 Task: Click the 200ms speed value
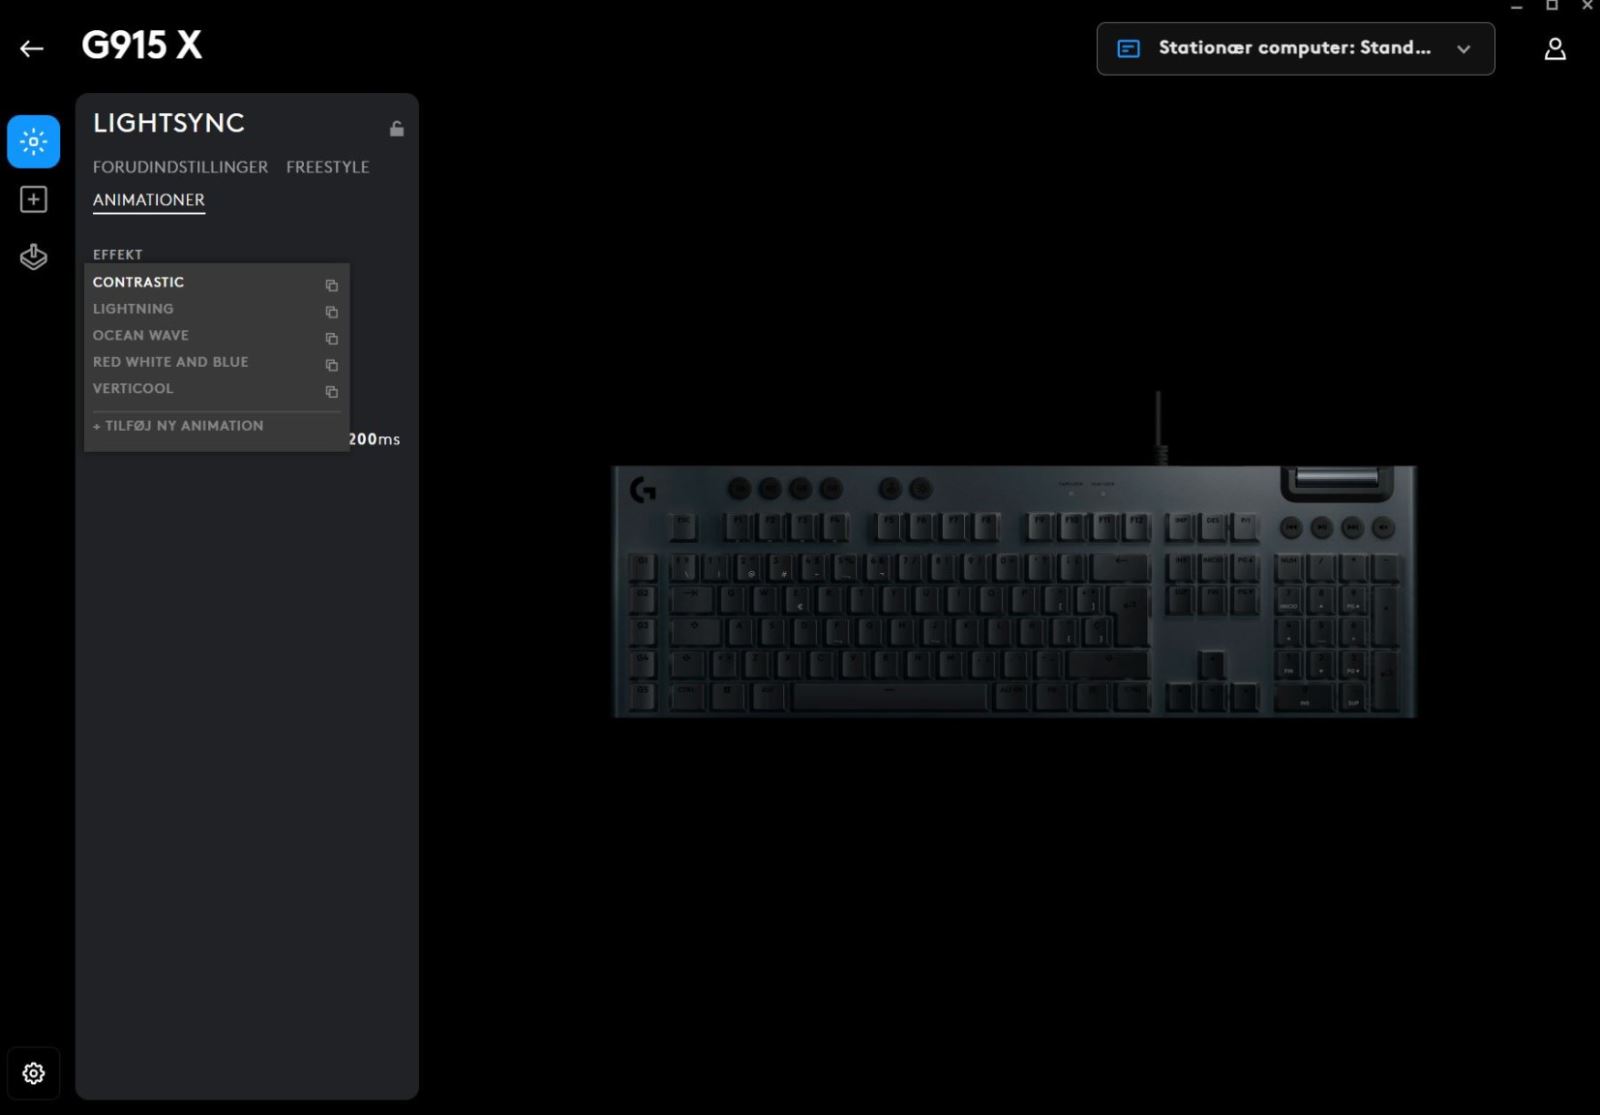click(374, 439)
